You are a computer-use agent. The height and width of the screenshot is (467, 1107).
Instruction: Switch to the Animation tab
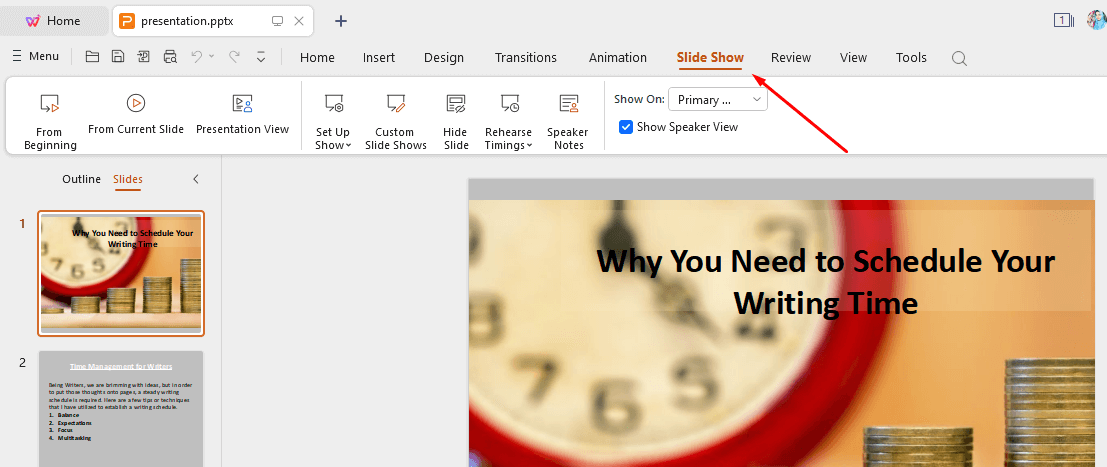[x=618, y=58]
